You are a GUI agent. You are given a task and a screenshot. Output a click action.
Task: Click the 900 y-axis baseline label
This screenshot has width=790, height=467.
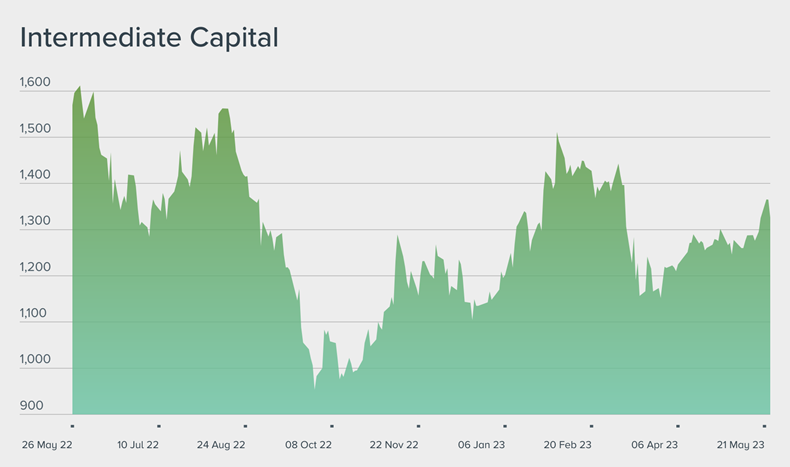[30, 405]
